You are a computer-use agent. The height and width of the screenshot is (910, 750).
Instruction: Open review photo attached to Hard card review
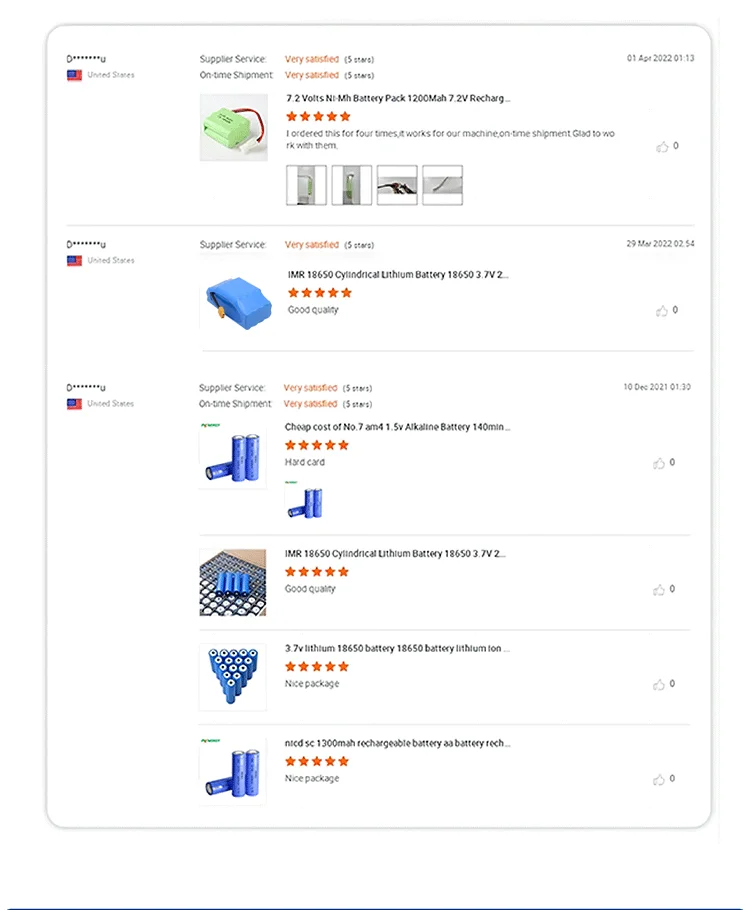(x=304, y=500)
